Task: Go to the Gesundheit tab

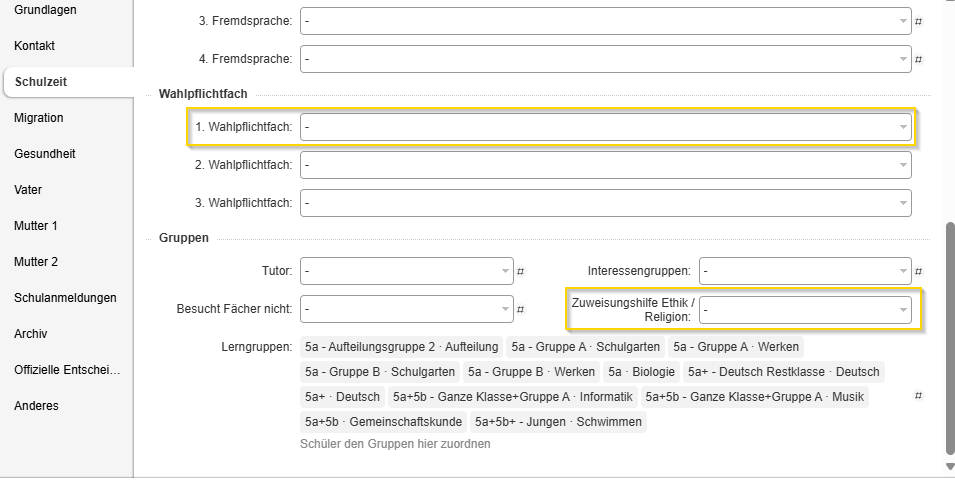Action: click(44, 153)
